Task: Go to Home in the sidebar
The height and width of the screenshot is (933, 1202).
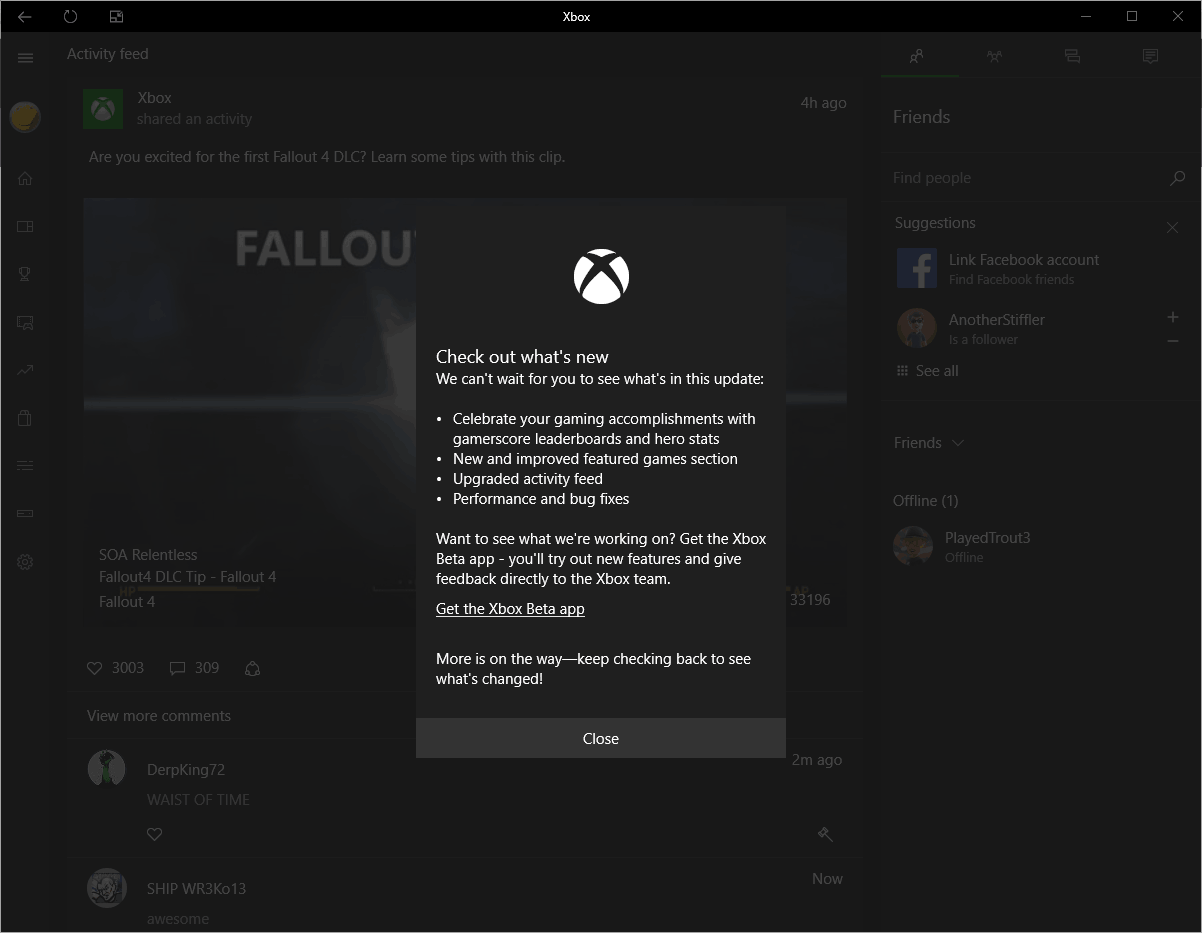Action: tap(25, 178)
